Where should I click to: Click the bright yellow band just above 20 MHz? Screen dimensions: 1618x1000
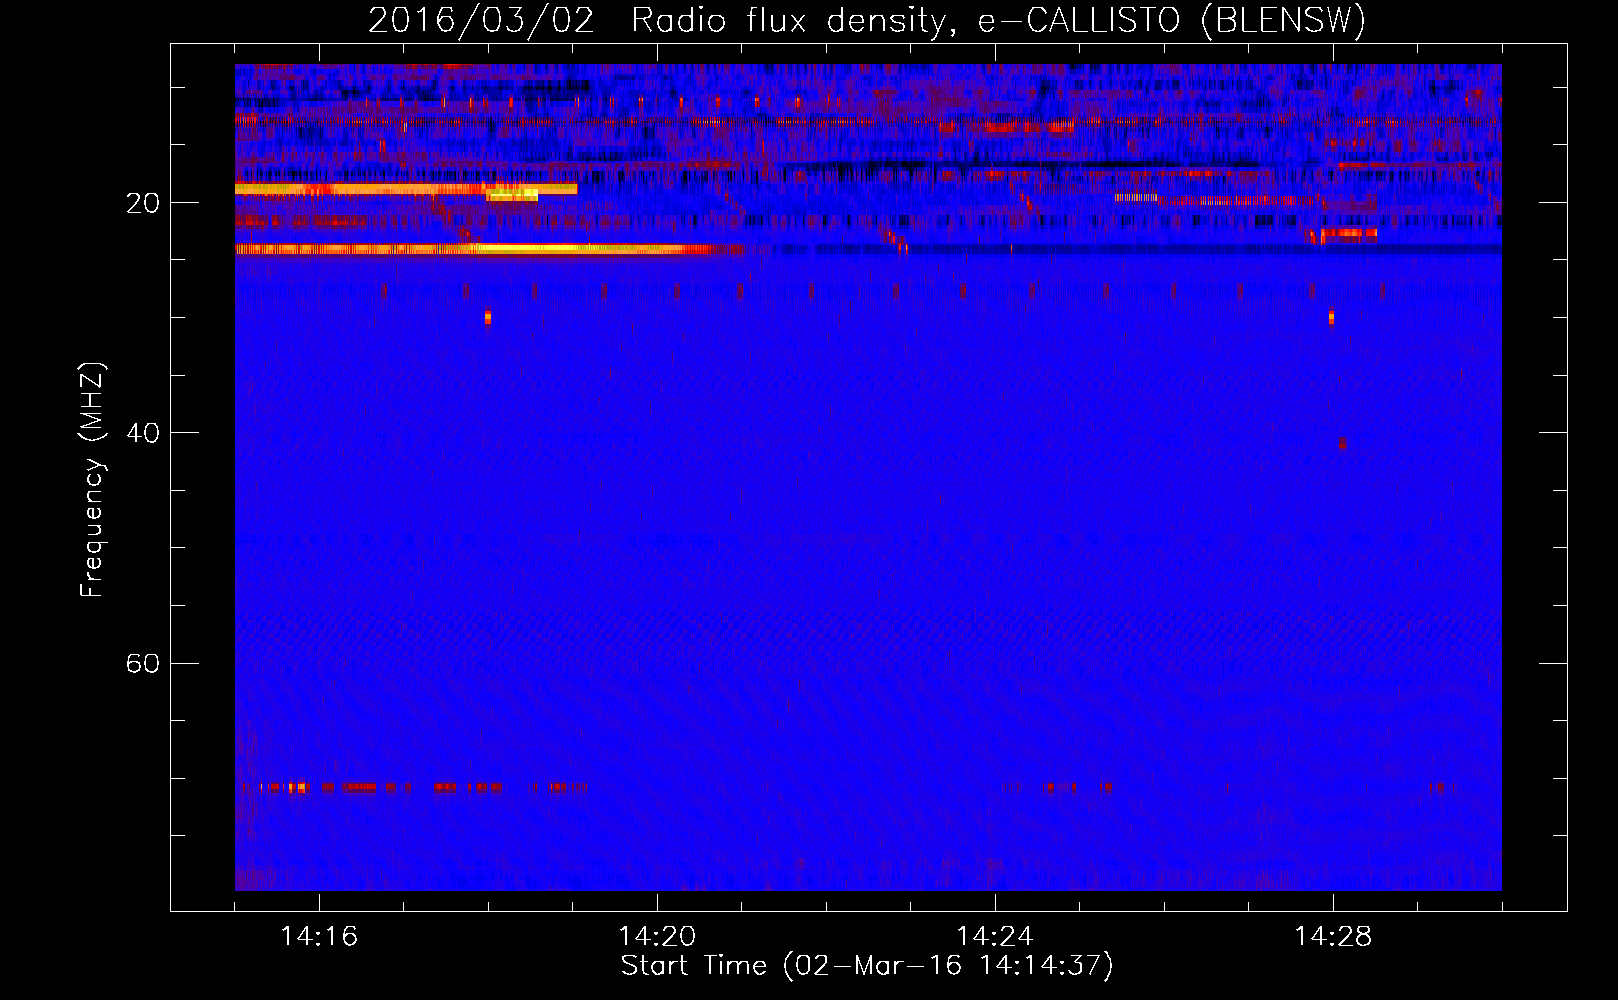[x=406, y=188]
